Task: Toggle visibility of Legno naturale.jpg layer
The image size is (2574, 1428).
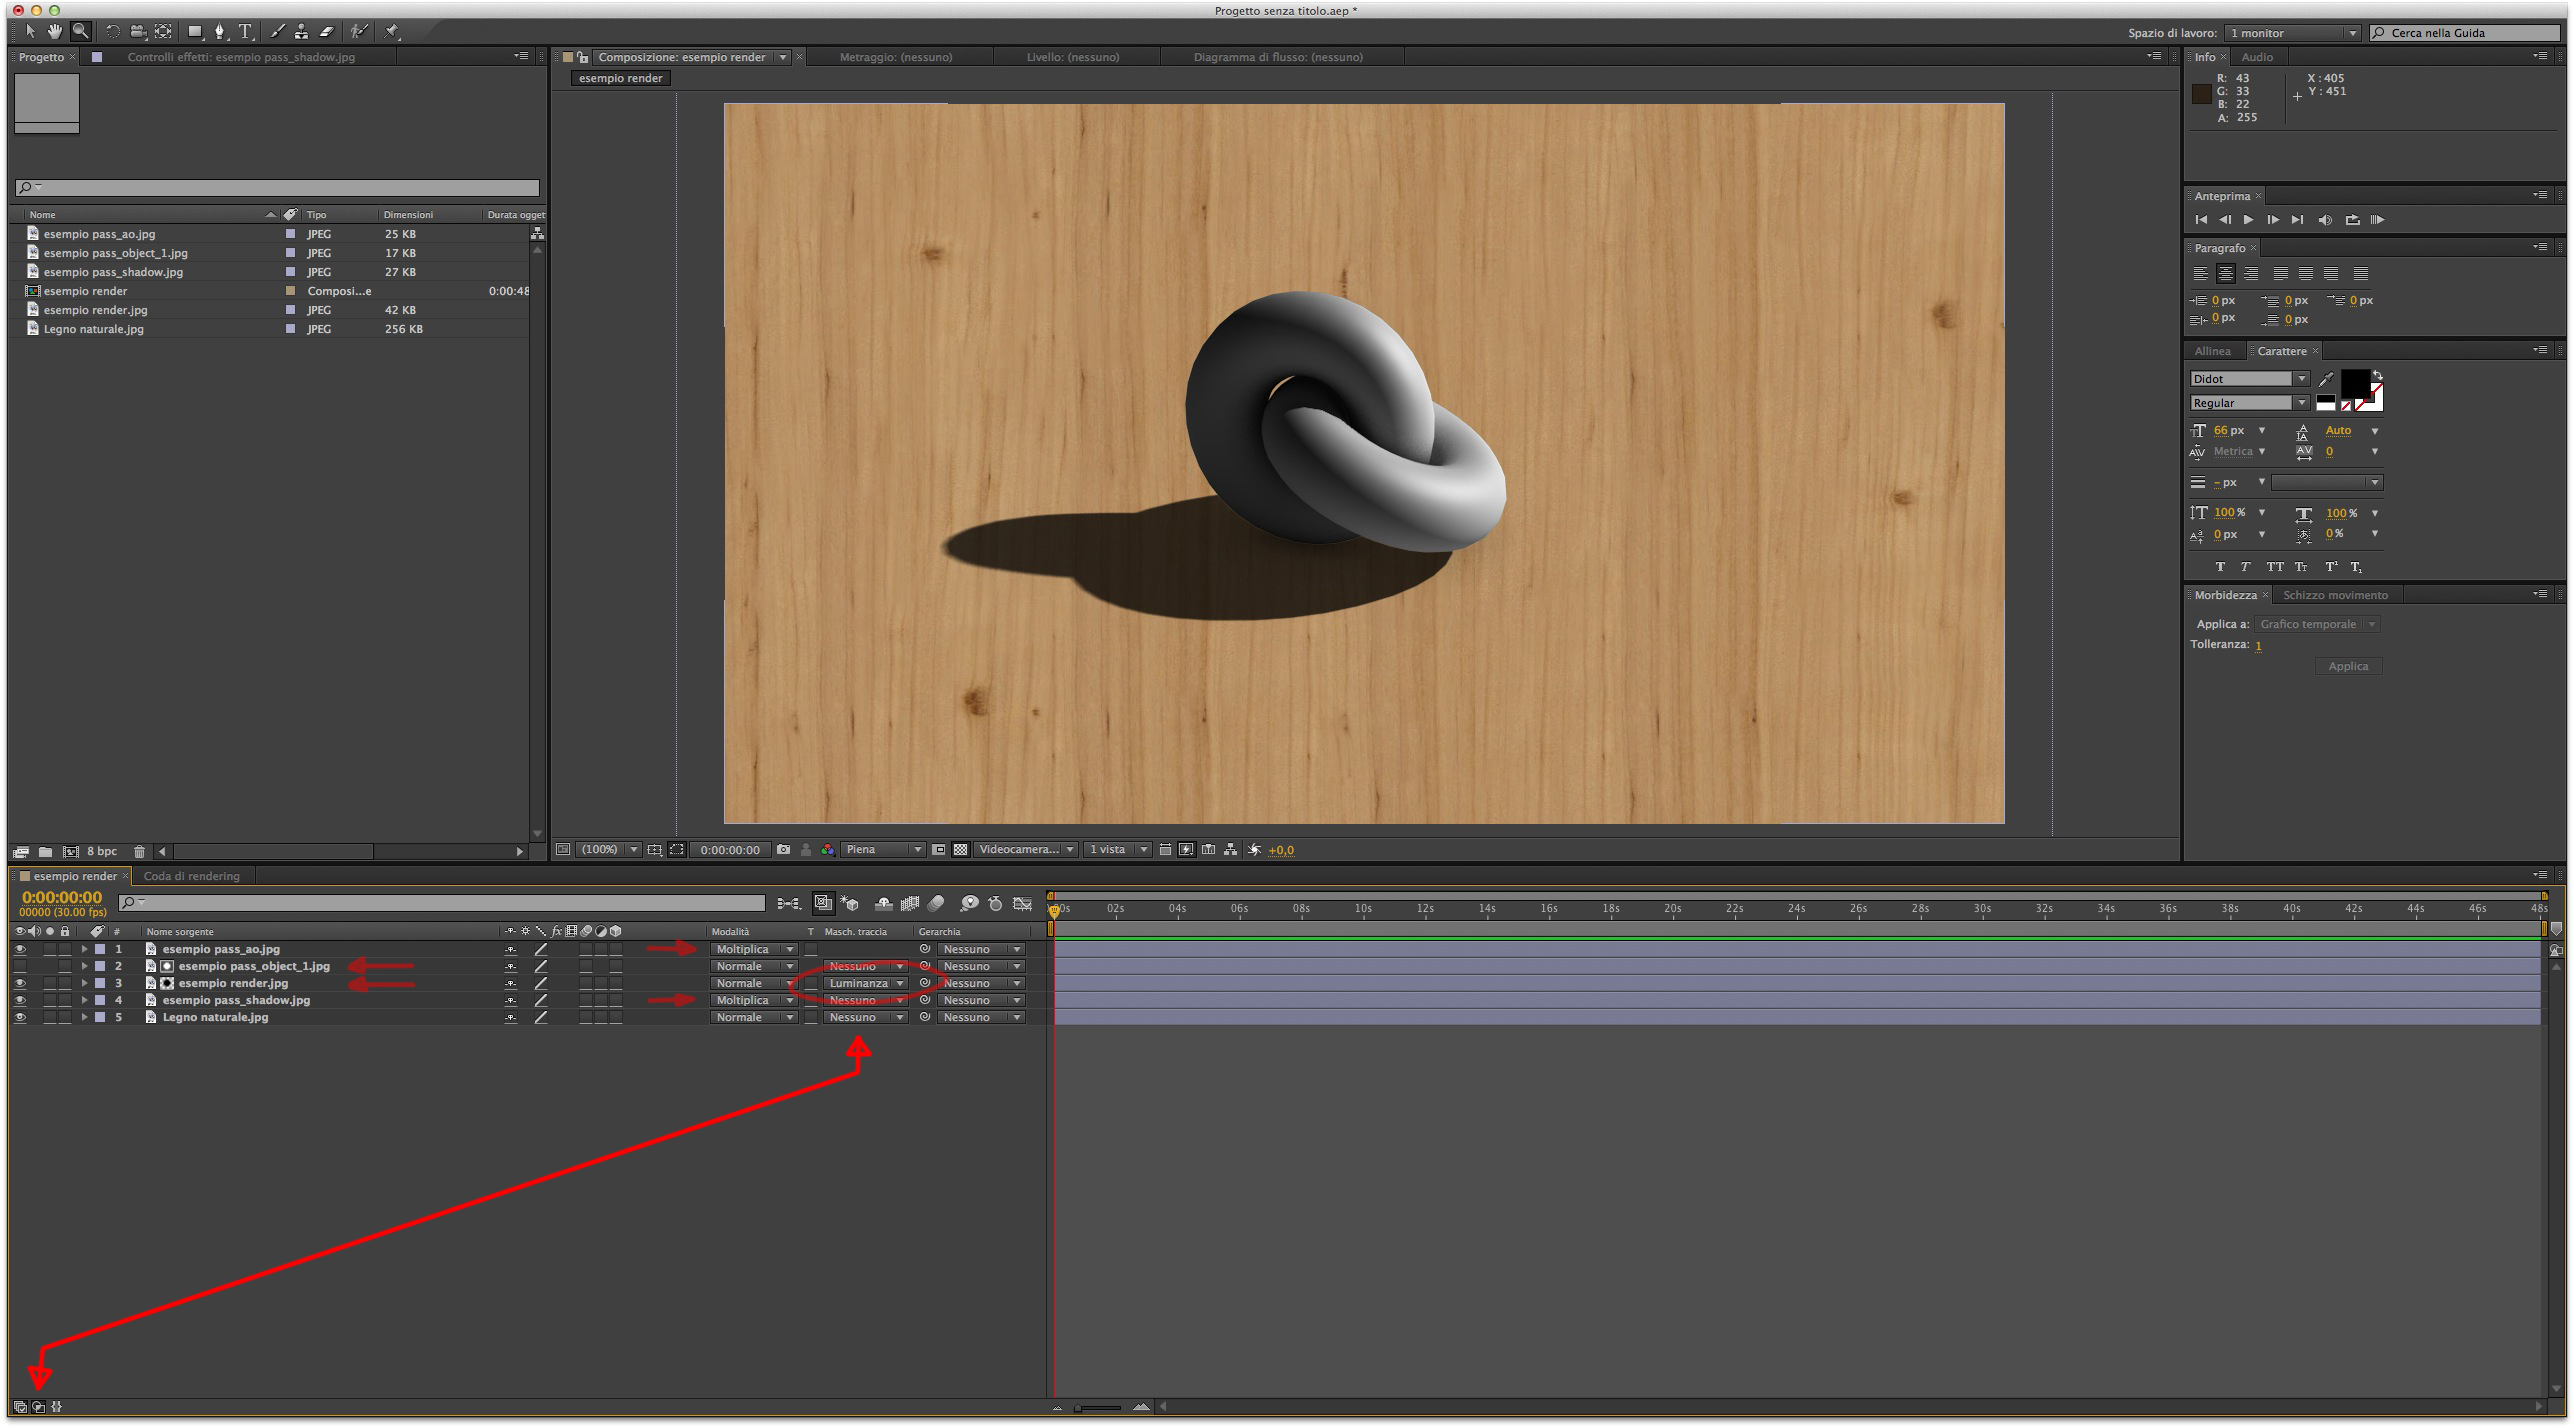Action: (20, 1018)
